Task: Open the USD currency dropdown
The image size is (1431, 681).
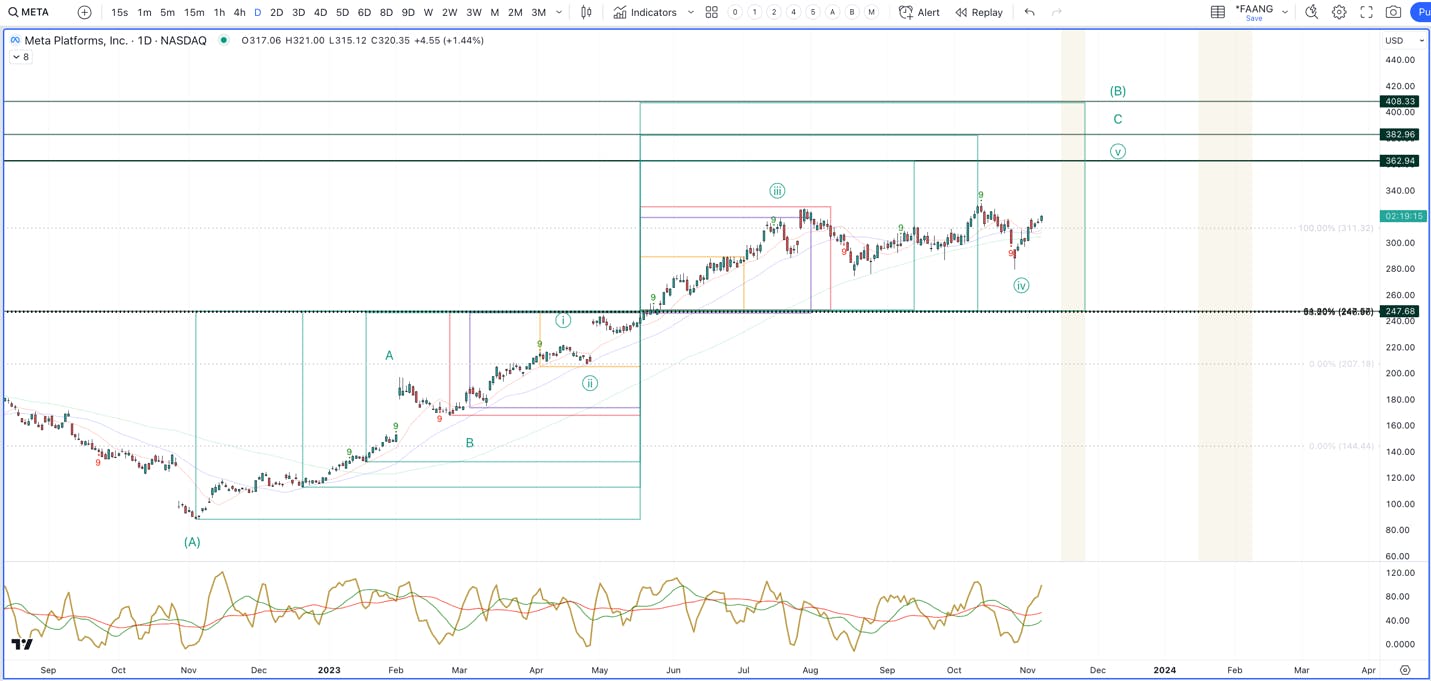Action: pos(1404,40)
